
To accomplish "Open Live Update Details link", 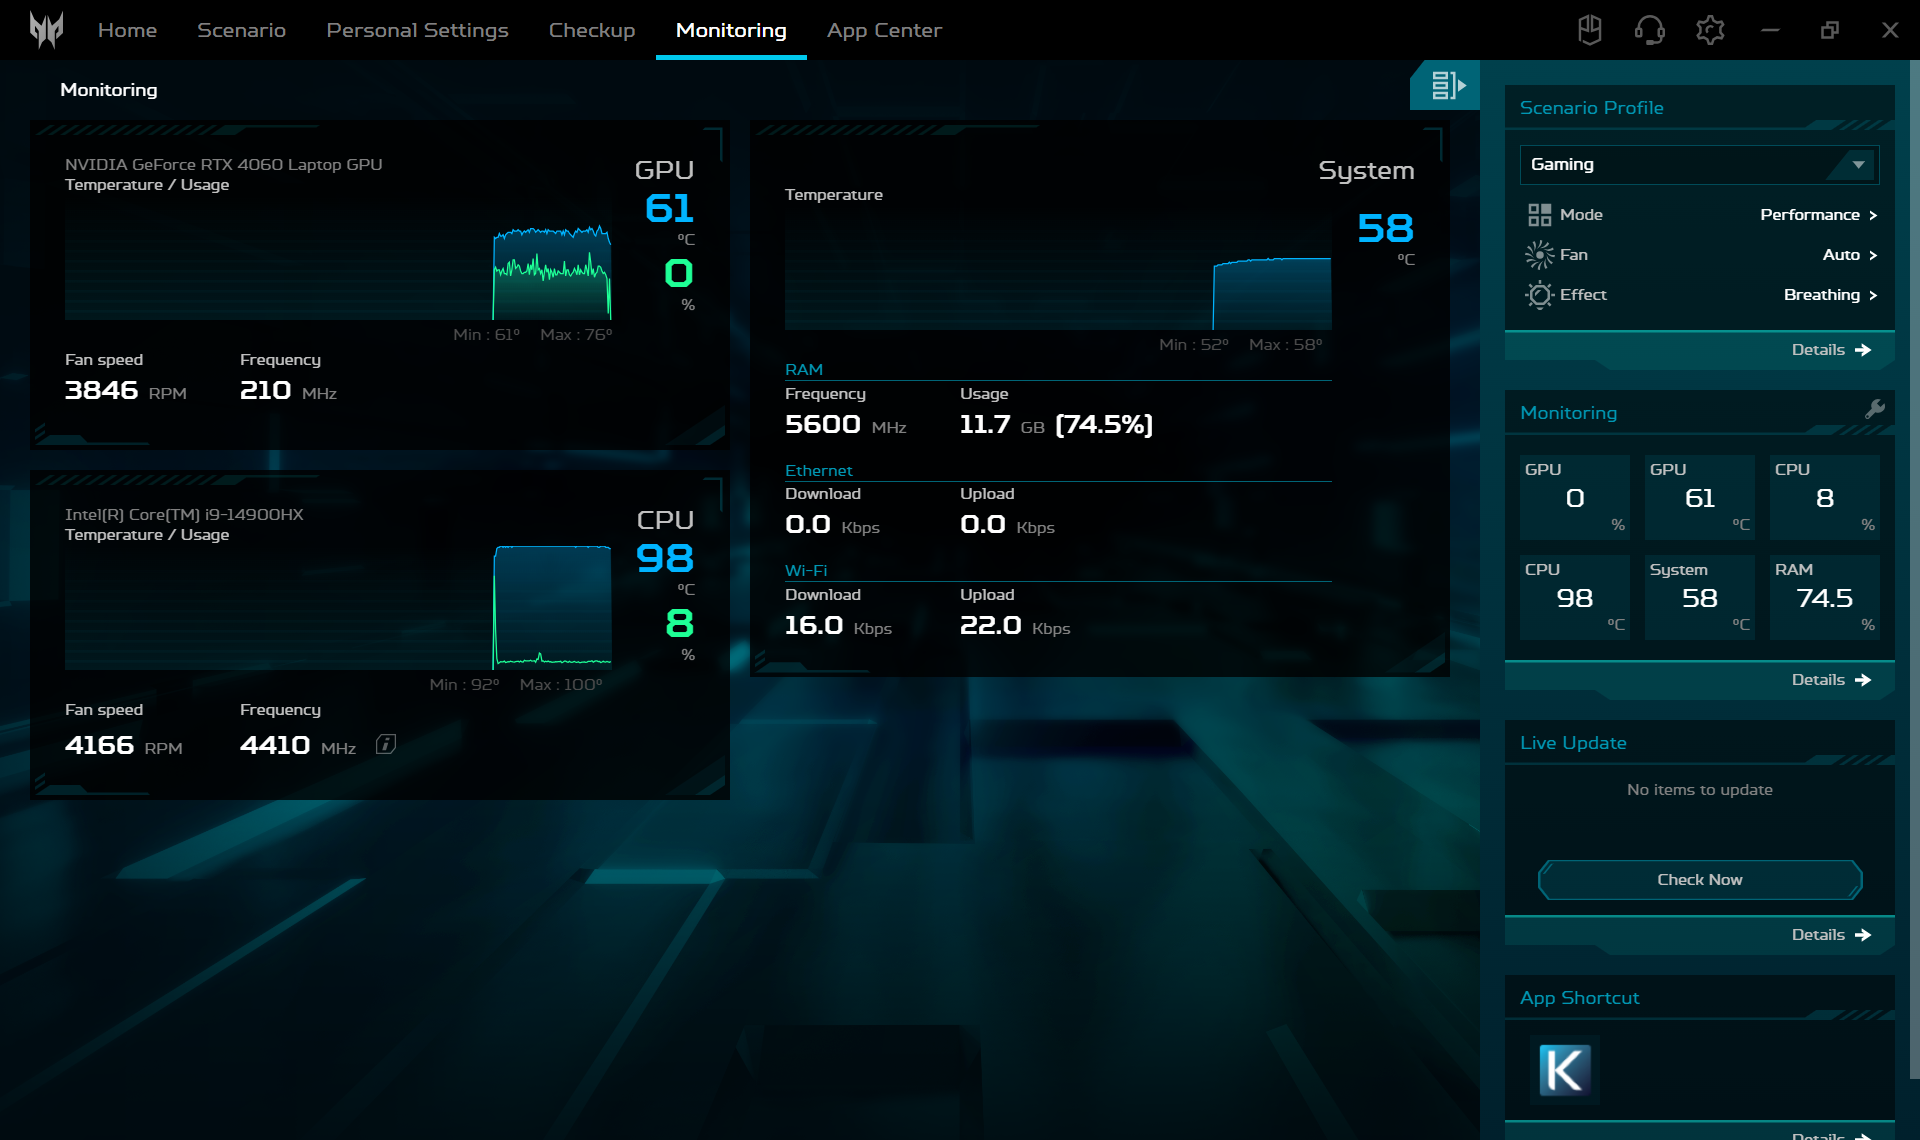I will (1830, 935).
